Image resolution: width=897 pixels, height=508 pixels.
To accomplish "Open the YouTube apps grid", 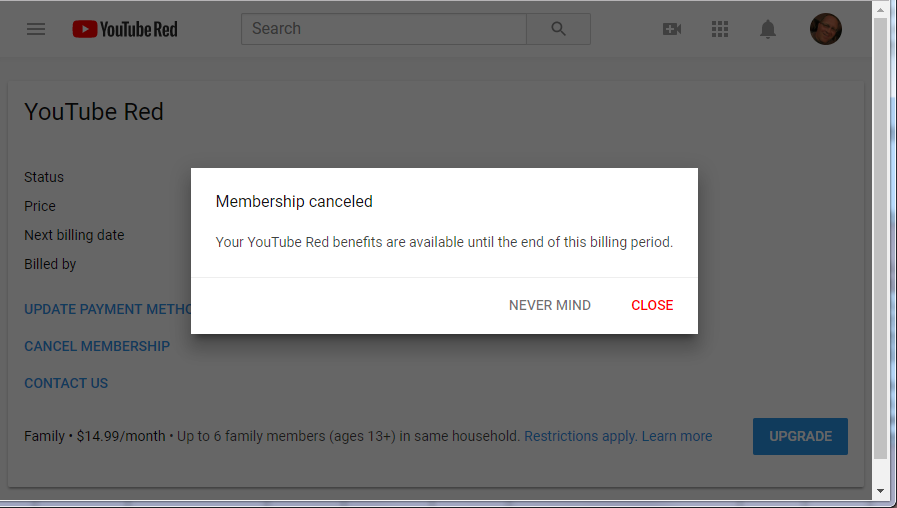I will pyautogui.click(x=720, y=29).
